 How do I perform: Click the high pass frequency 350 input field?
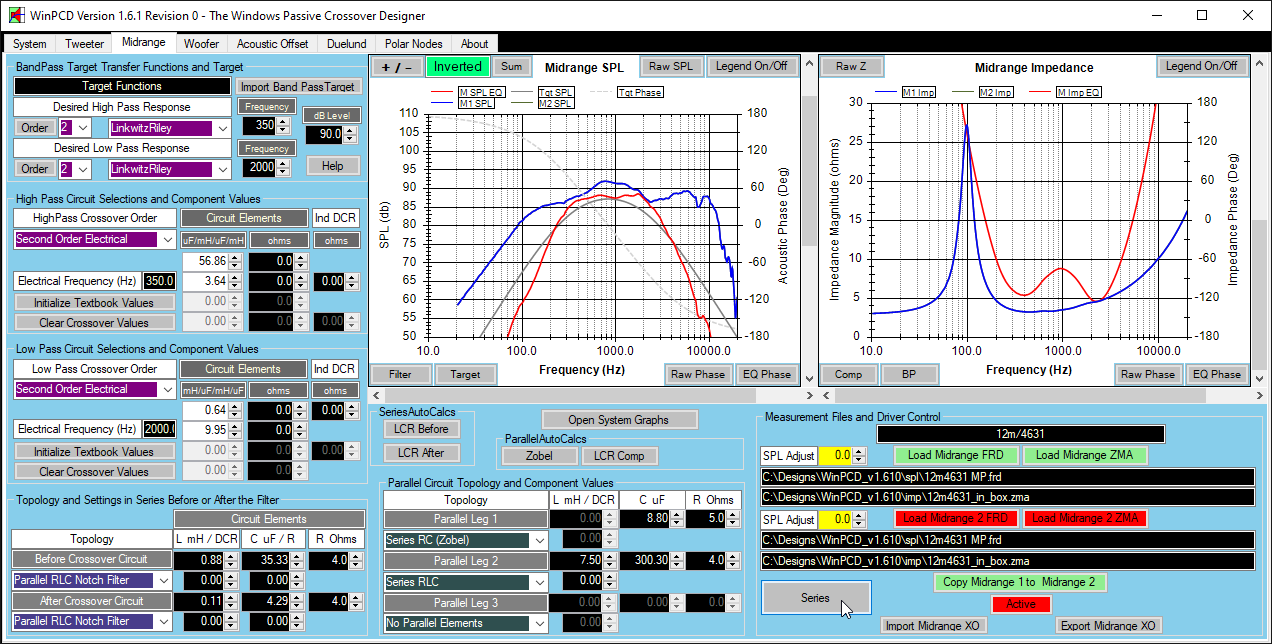tap(258, 127)
